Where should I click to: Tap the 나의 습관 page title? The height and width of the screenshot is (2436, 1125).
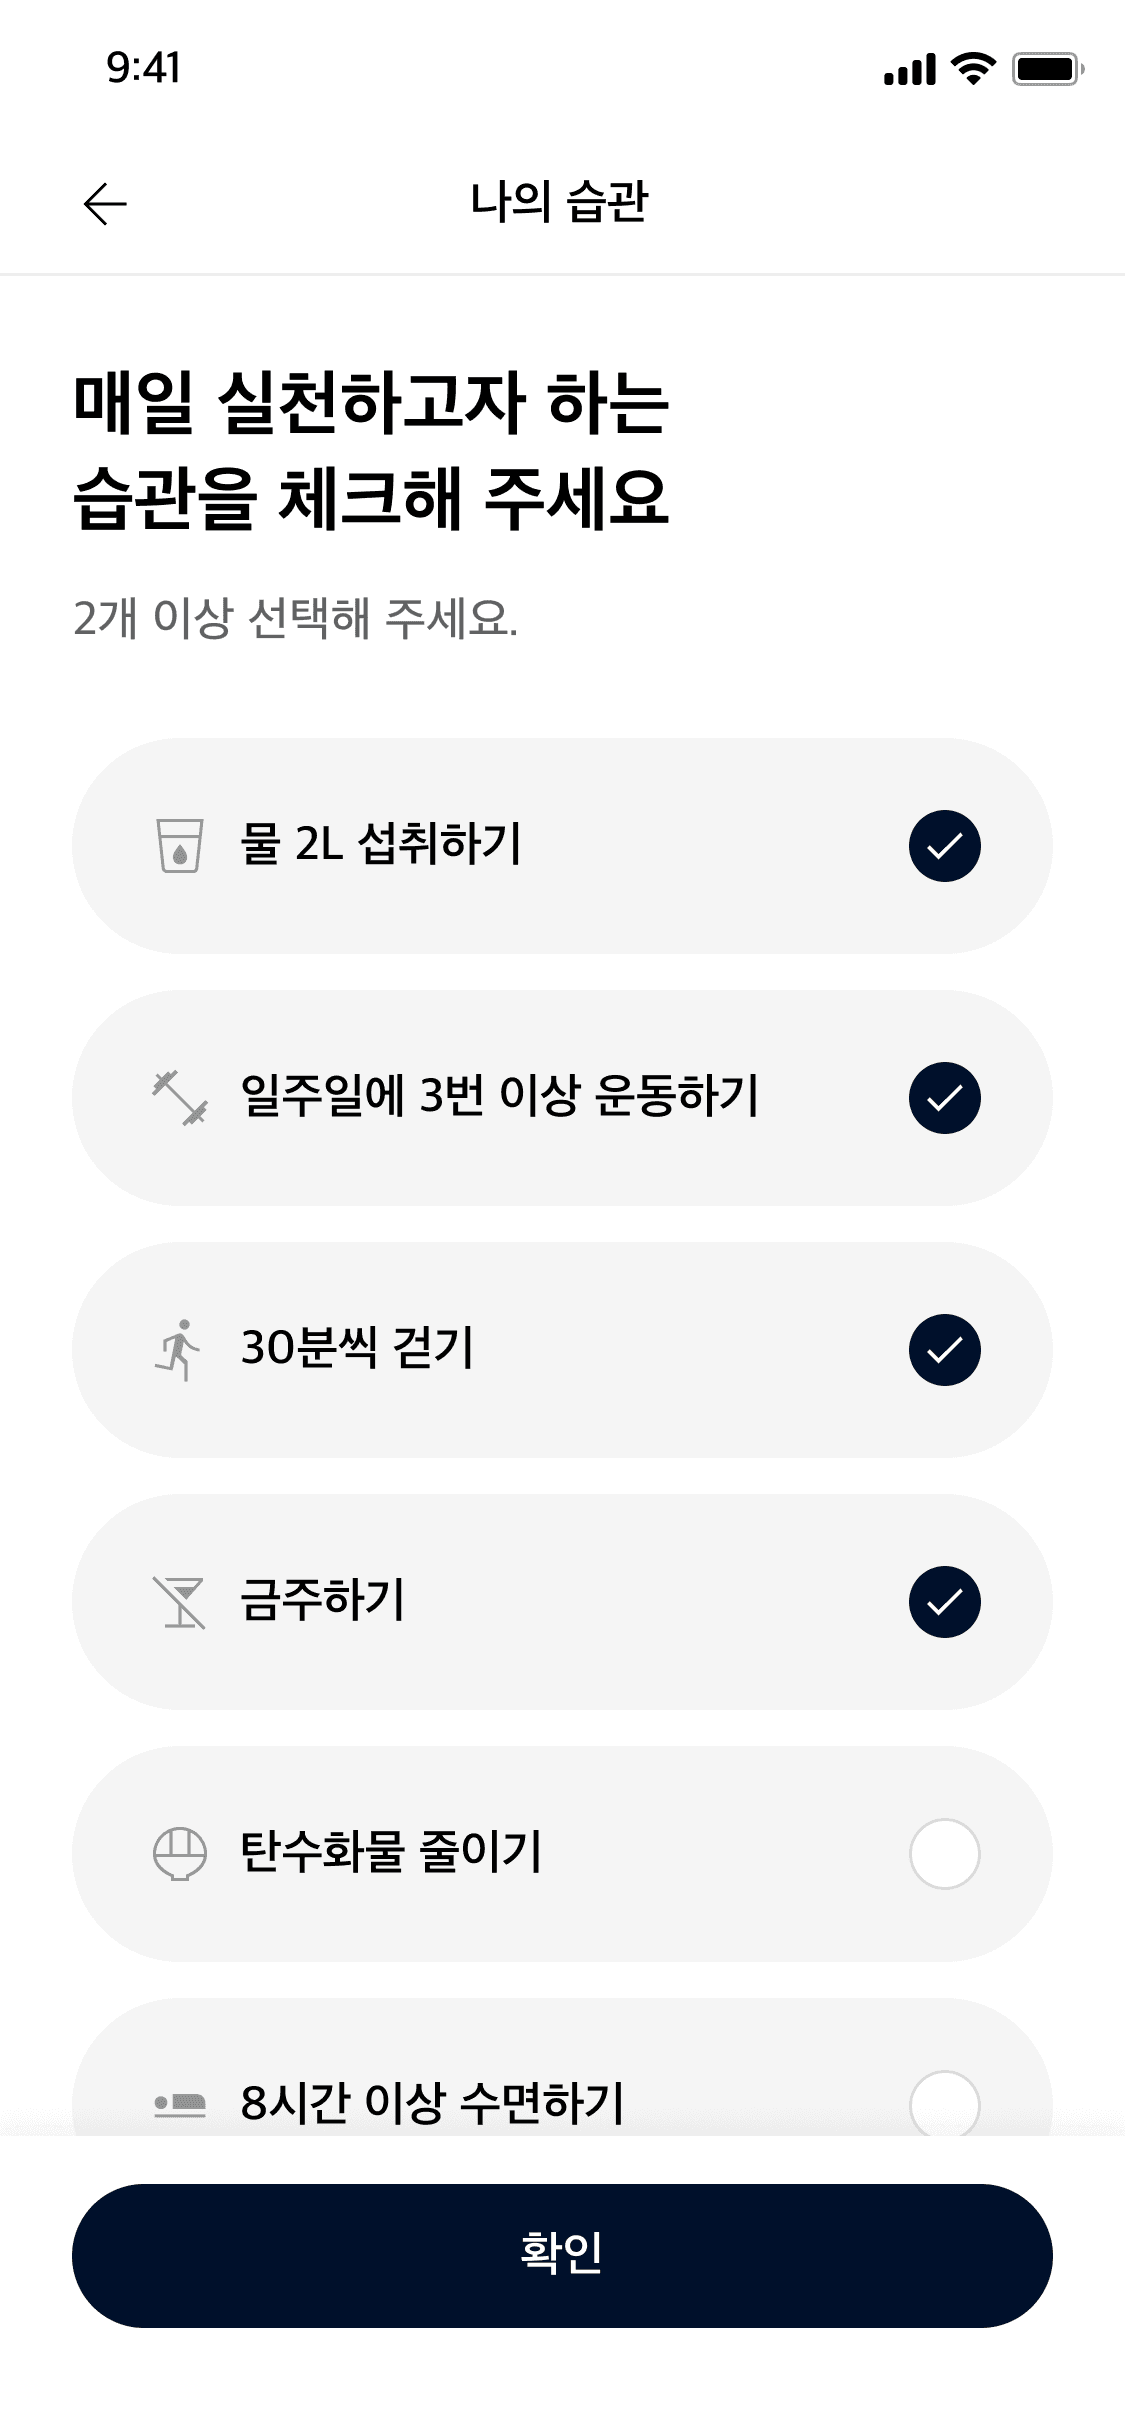coord(560,202)
